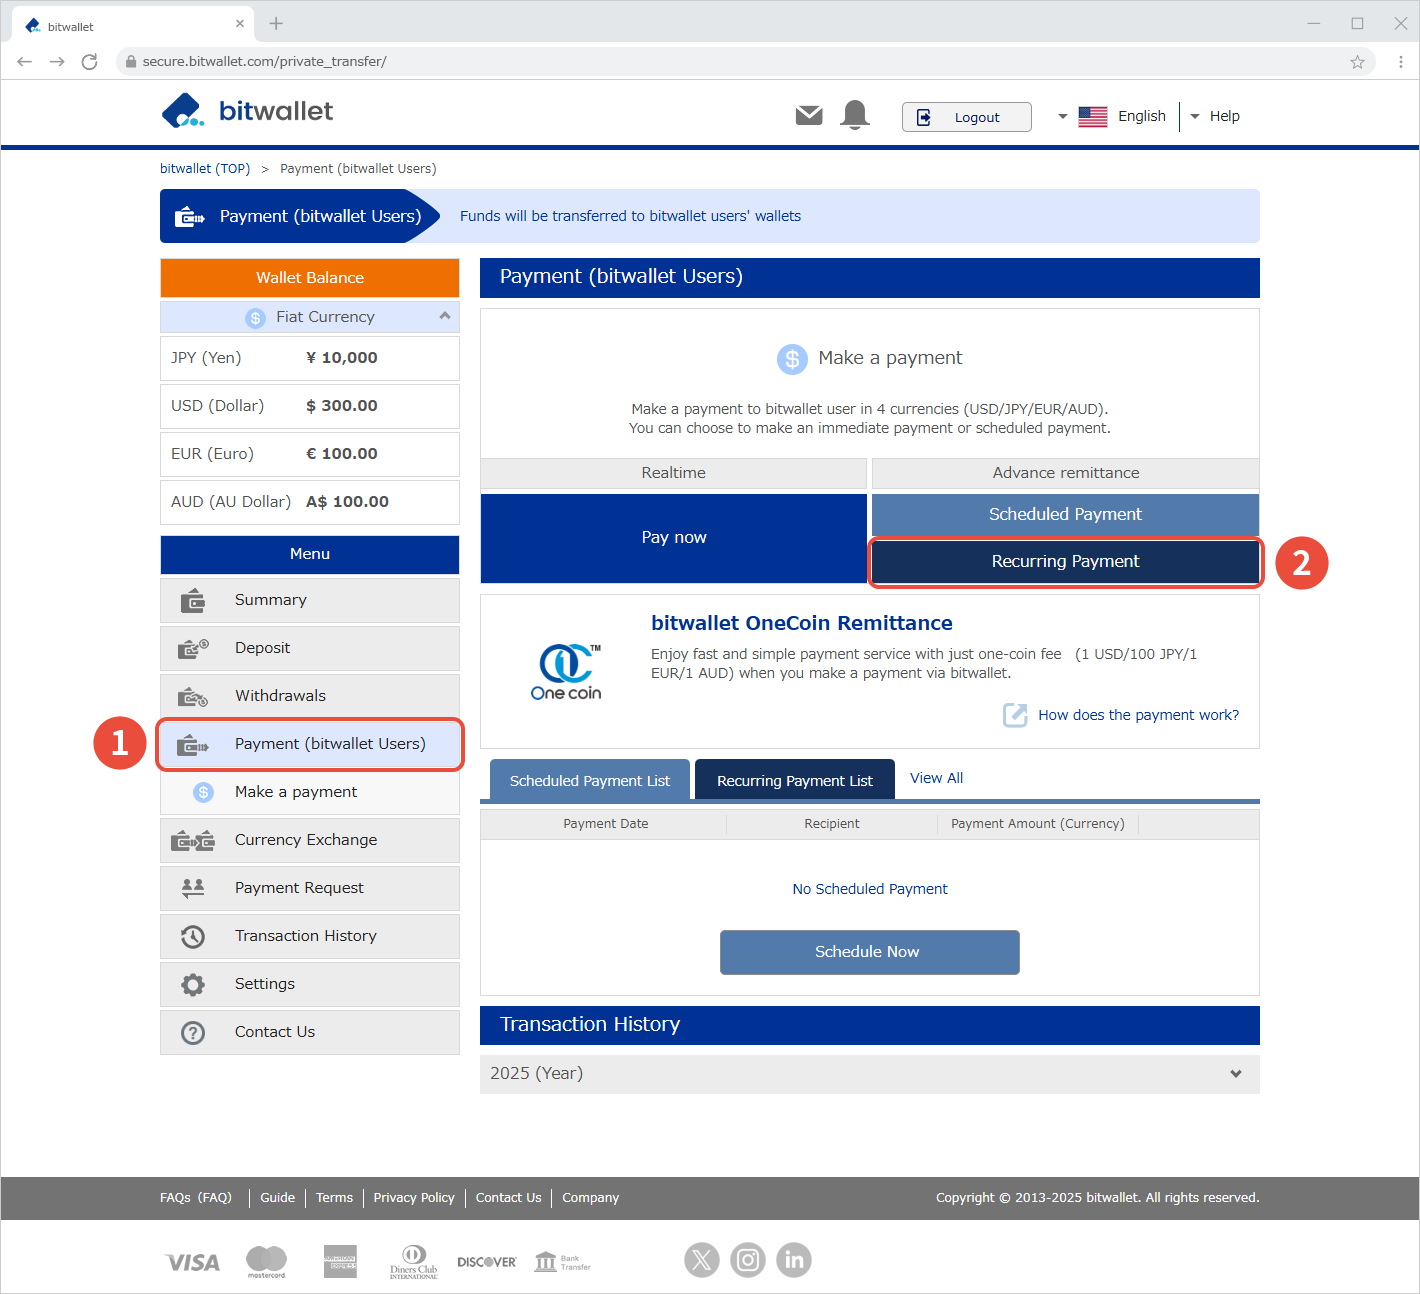Collapse the Fiat Currency section arrow

445,316
